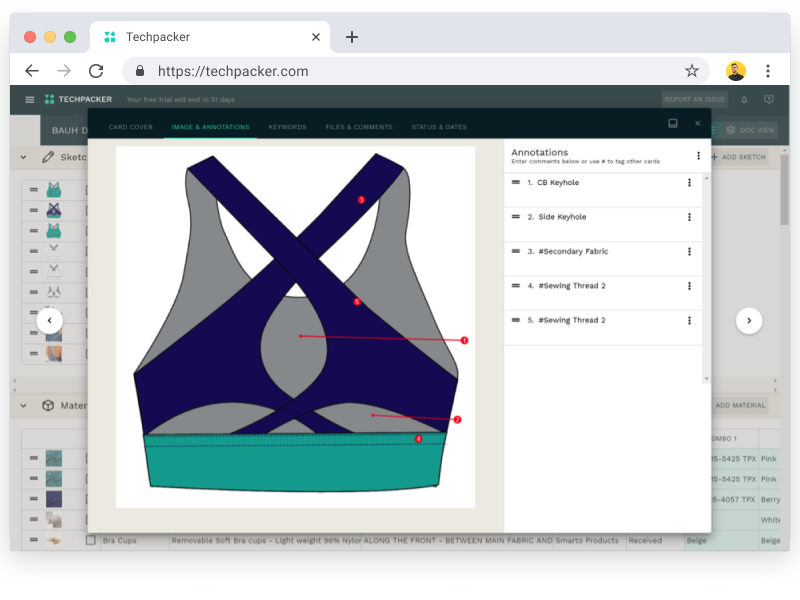Close the card dialog
This screenshot has height=600, width=800.
tap(697, 123)
